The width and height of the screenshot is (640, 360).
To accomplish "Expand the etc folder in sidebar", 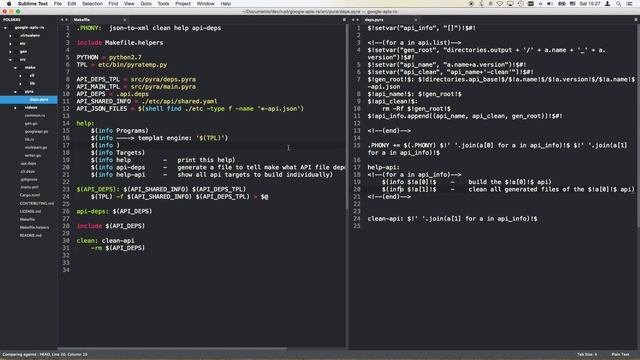I will pyautogui.click(x=11, y=44).
